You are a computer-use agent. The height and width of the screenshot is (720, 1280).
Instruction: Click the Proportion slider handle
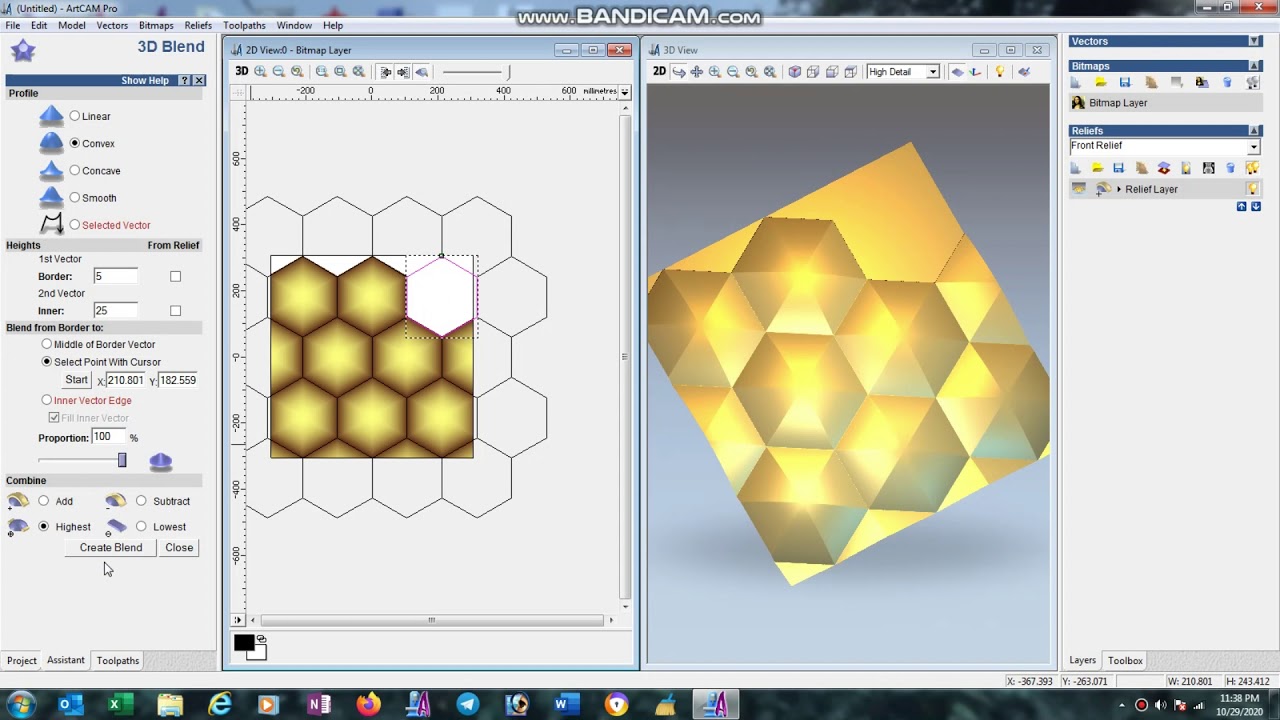coord(122,460)
